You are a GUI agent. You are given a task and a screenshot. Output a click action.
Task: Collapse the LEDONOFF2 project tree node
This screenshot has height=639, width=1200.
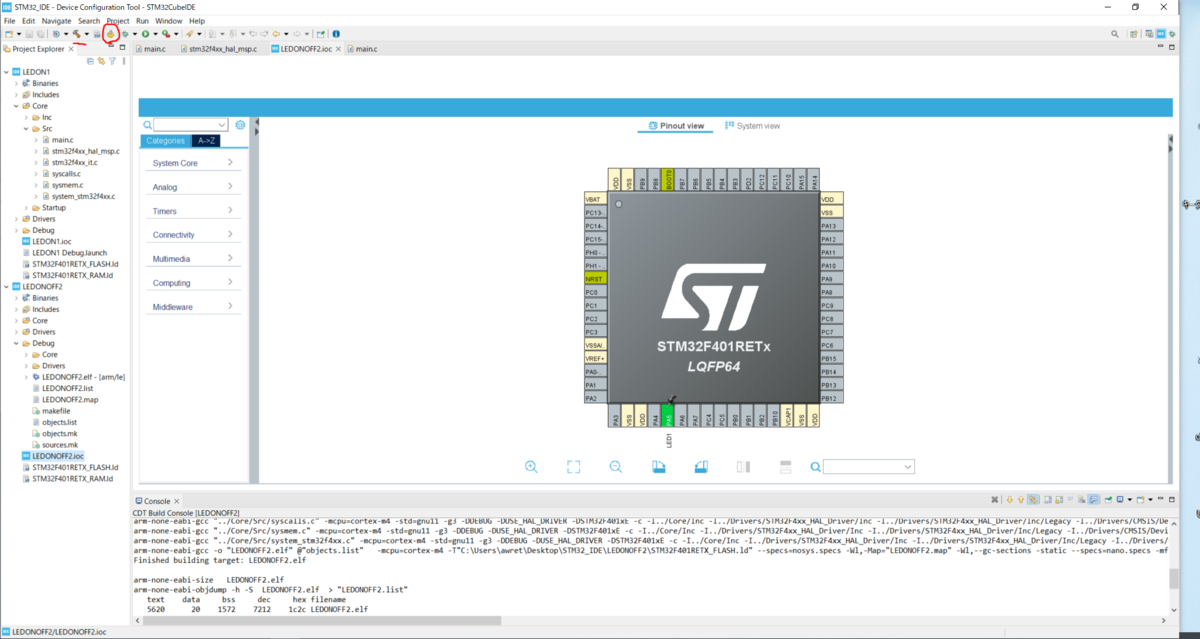[5, 286]
